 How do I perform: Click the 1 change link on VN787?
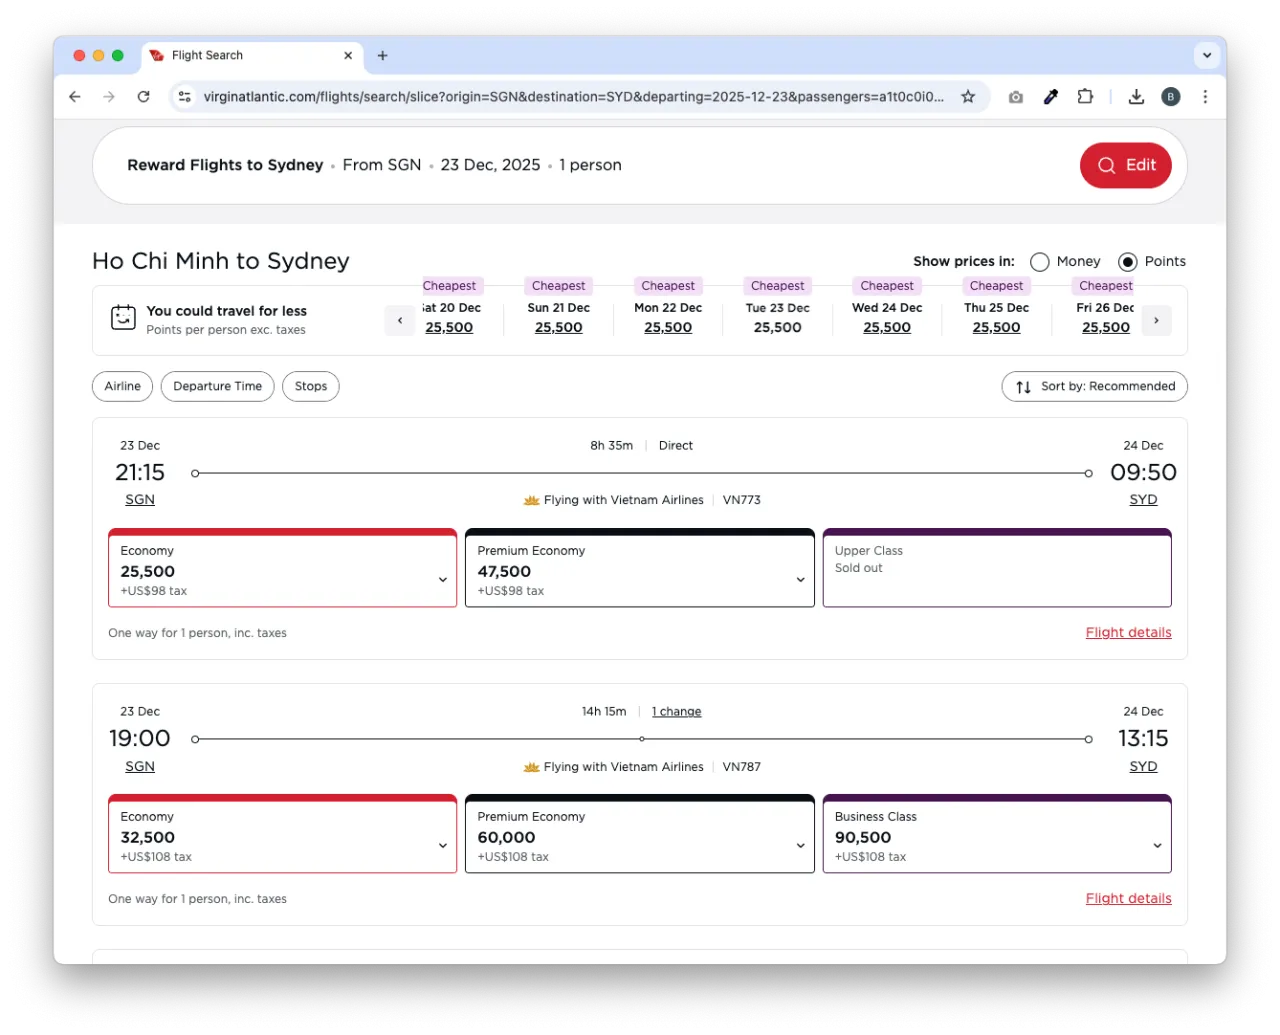(677, 712)
